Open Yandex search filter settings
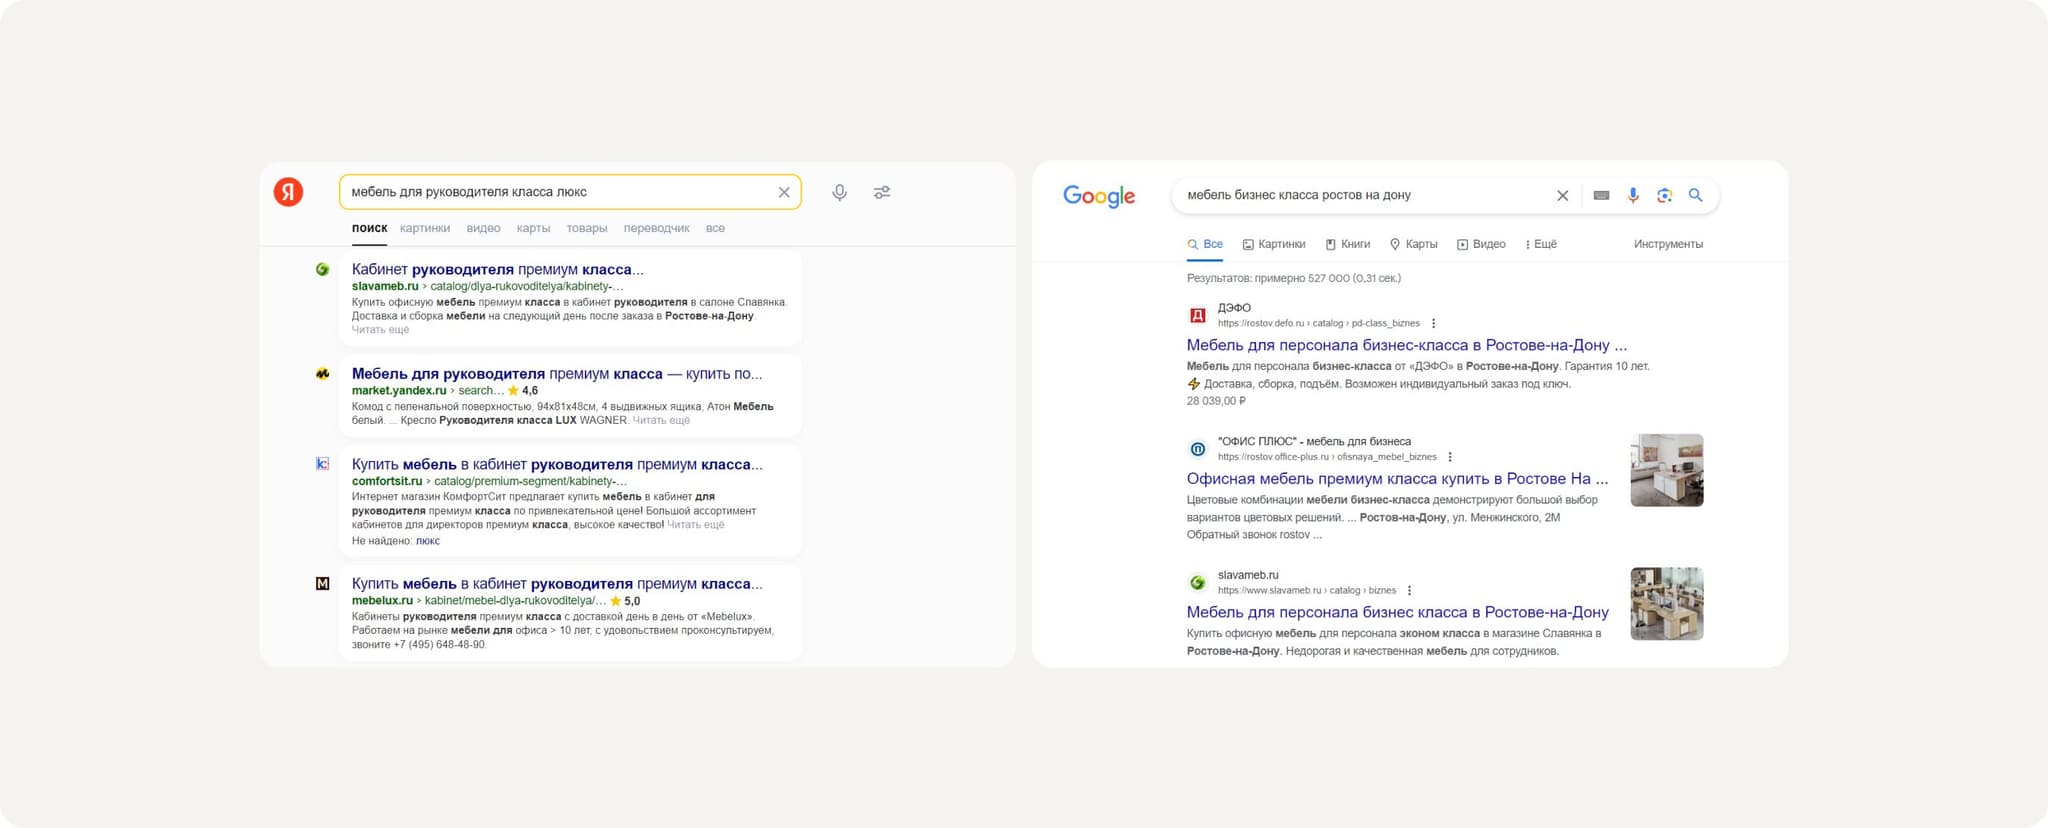The width and height of the screenshot is (2048, 828). [x=882, y=192]
